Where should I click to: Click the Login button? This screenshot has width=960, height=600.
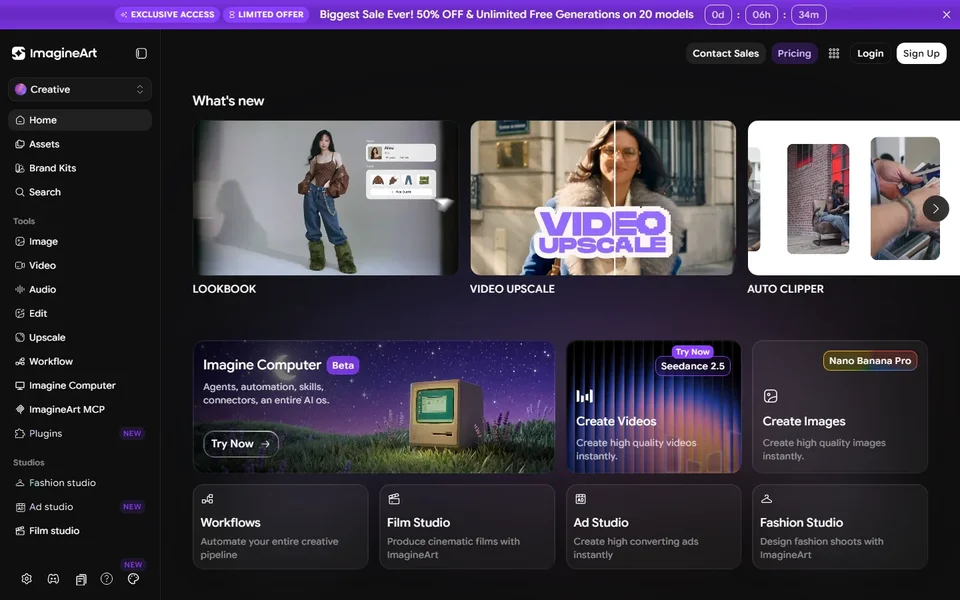coord(870,53)
